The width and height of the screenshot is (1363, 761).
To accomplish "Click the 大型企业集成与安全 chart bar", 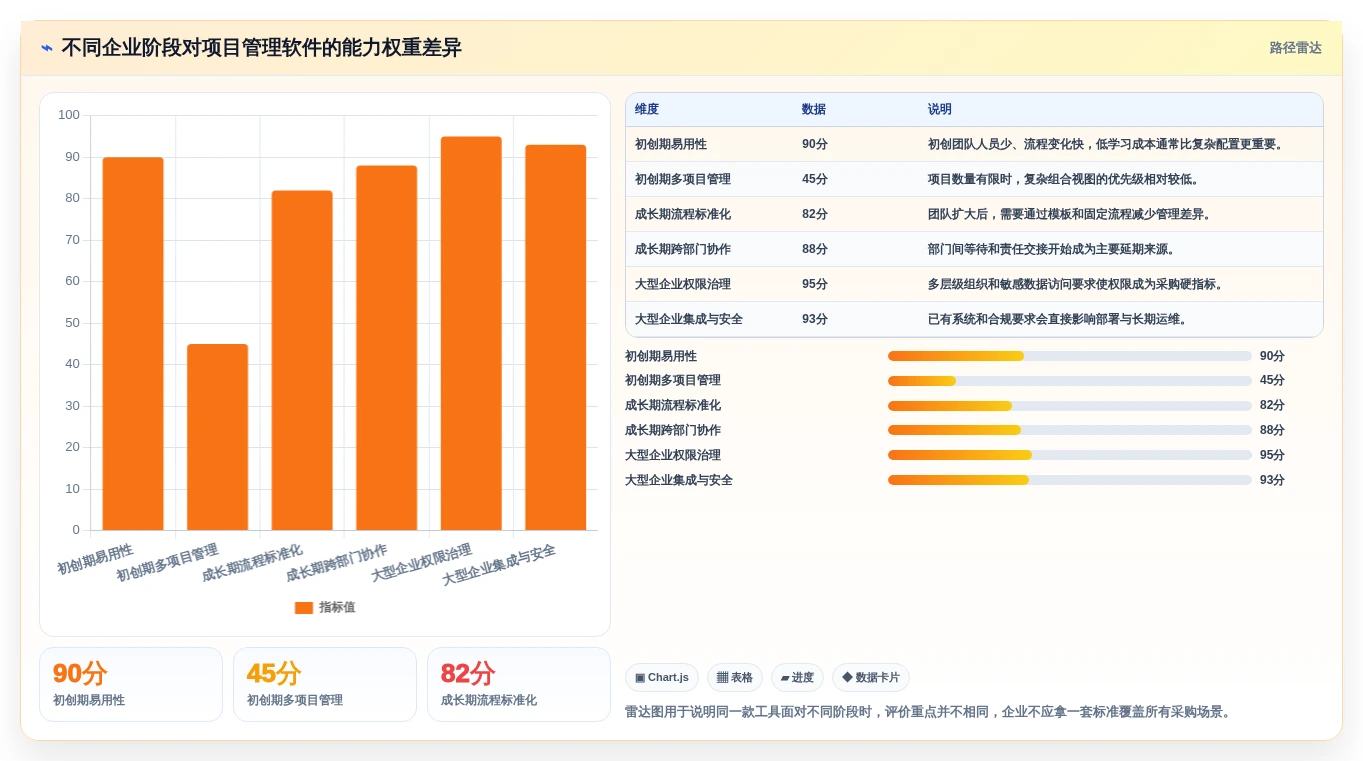I will (556, 337).
